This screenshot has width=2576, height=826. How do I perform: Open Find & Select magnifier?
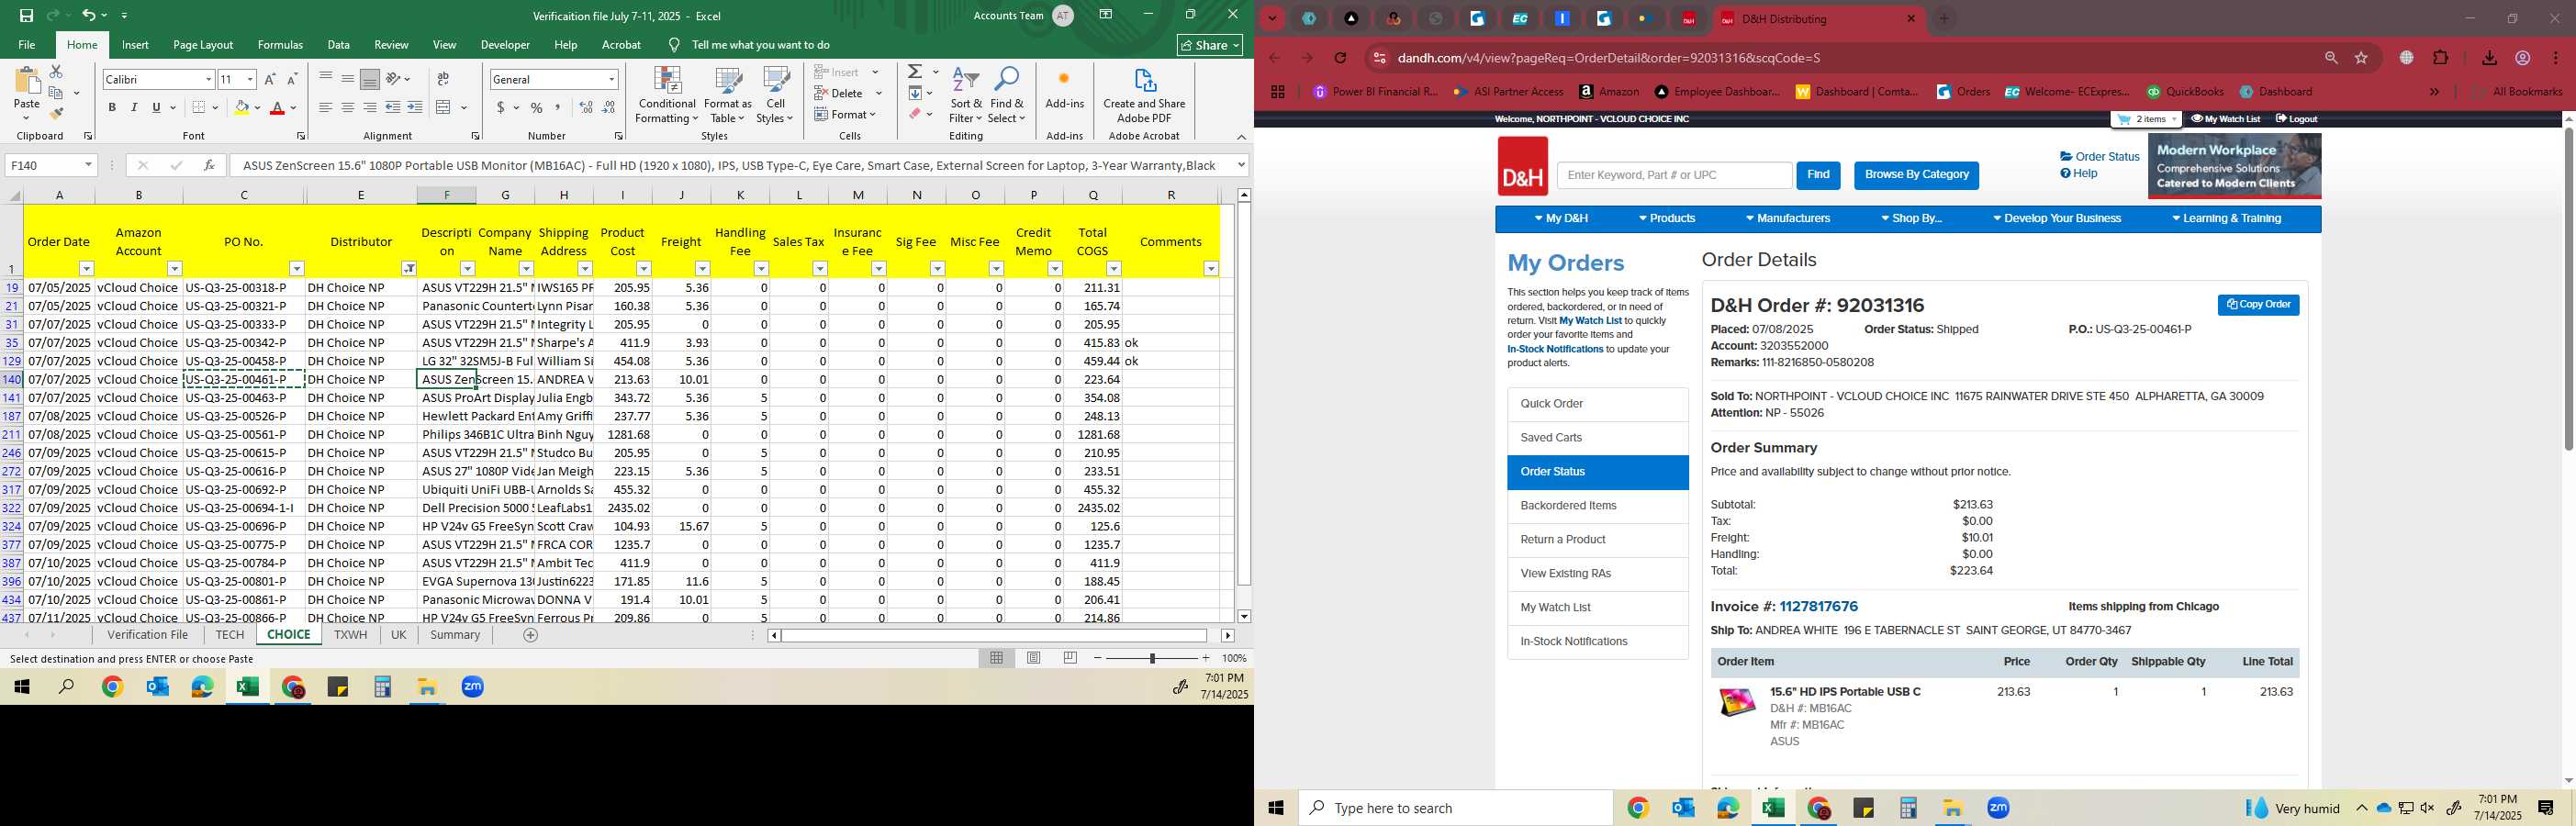pyautogui.click(x=1007, y=96)
